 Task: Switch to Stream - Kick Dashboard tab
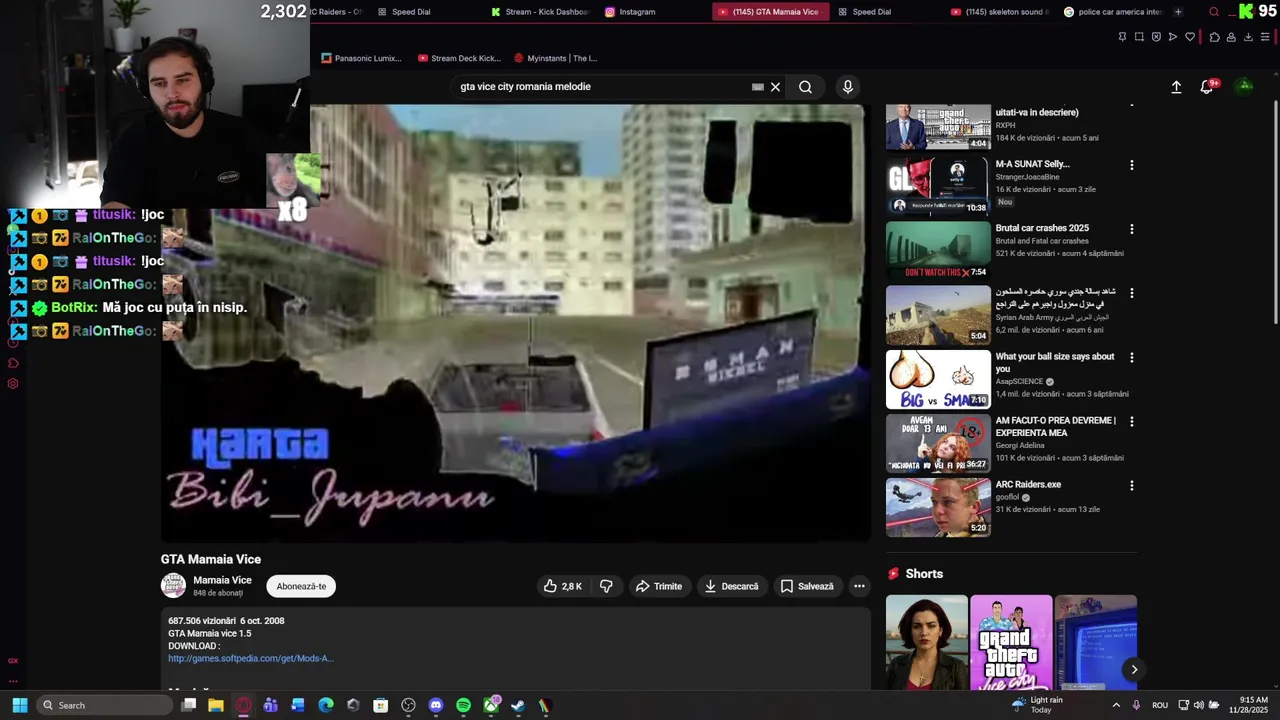[x=540, y=12]
